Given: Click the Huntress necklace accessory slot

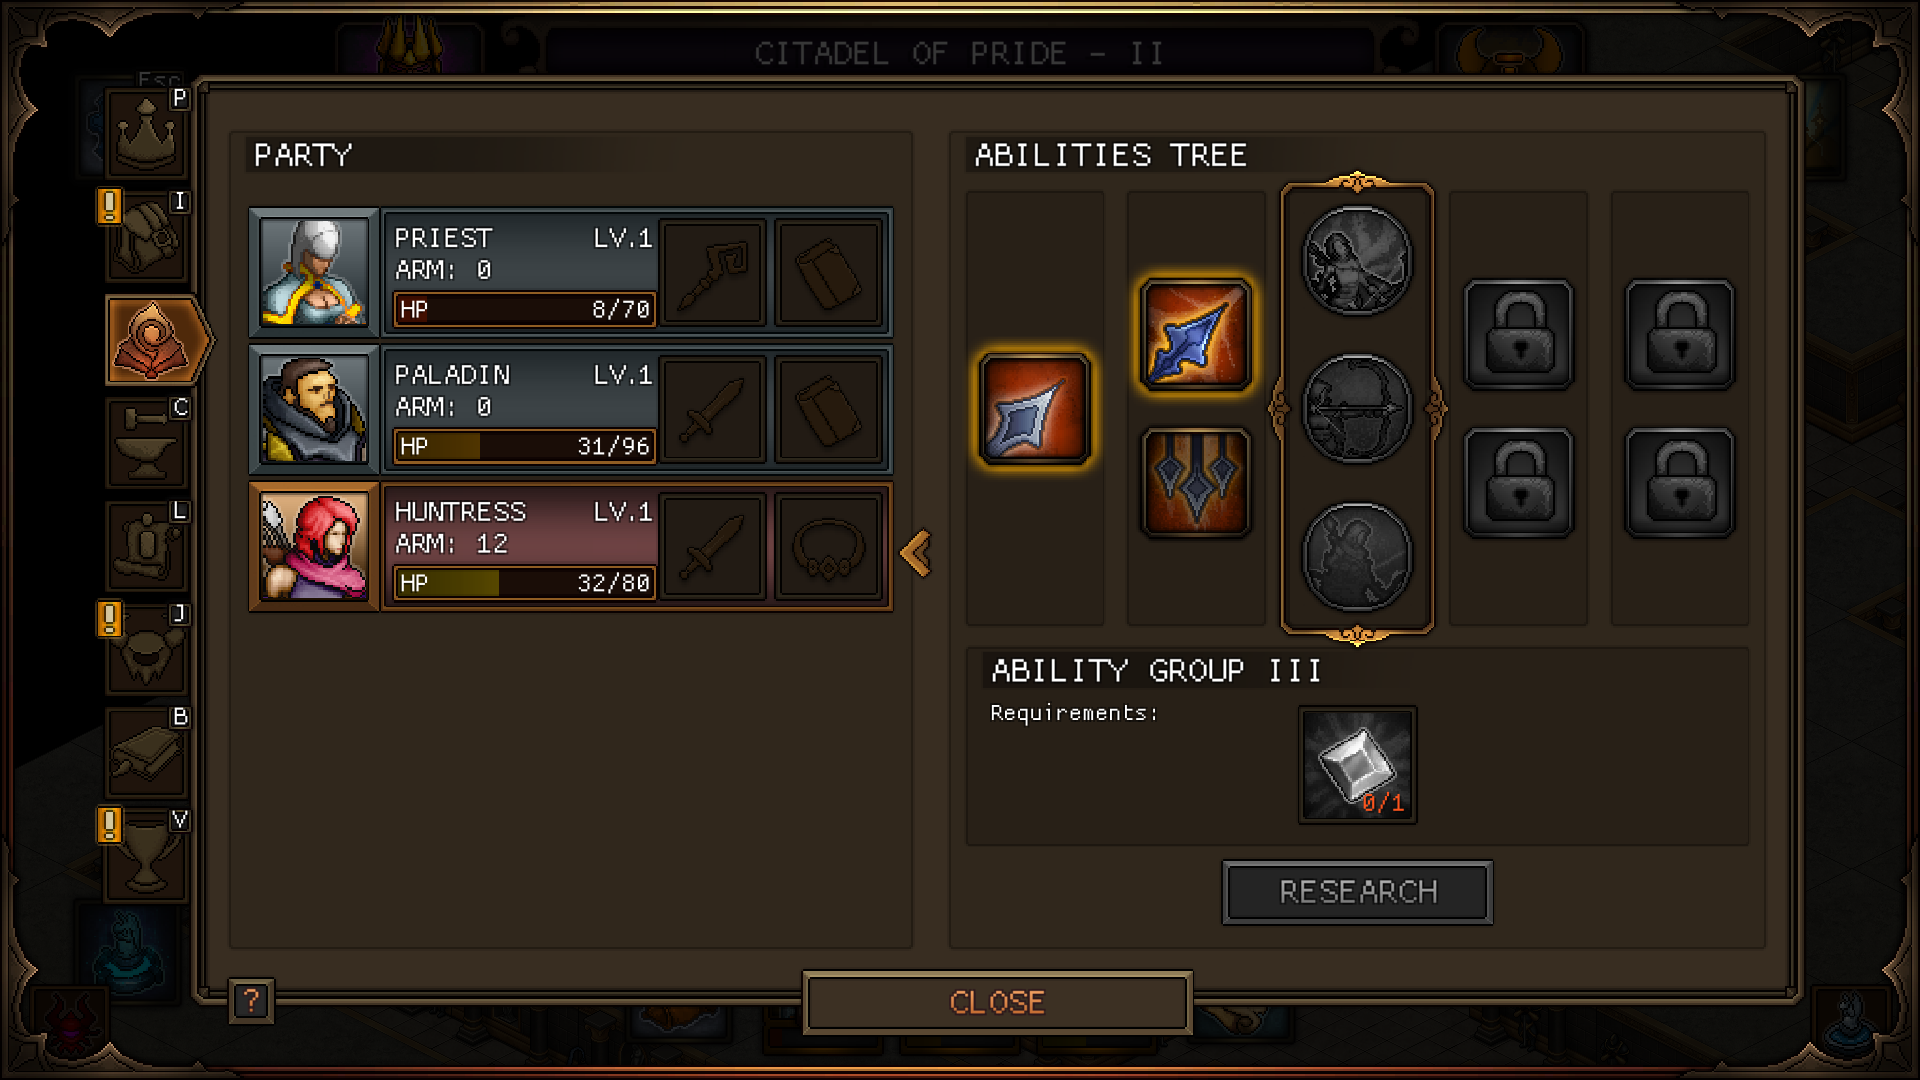Looking at the screenshot, I should coord(828,547).
